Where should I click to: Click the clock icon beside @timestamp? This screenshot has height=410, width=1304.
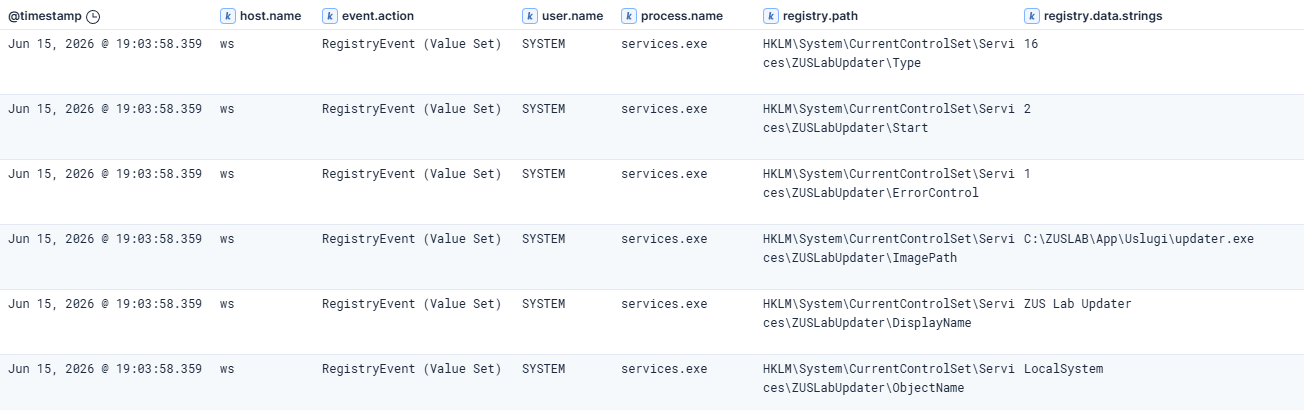(x=93, y=16)
